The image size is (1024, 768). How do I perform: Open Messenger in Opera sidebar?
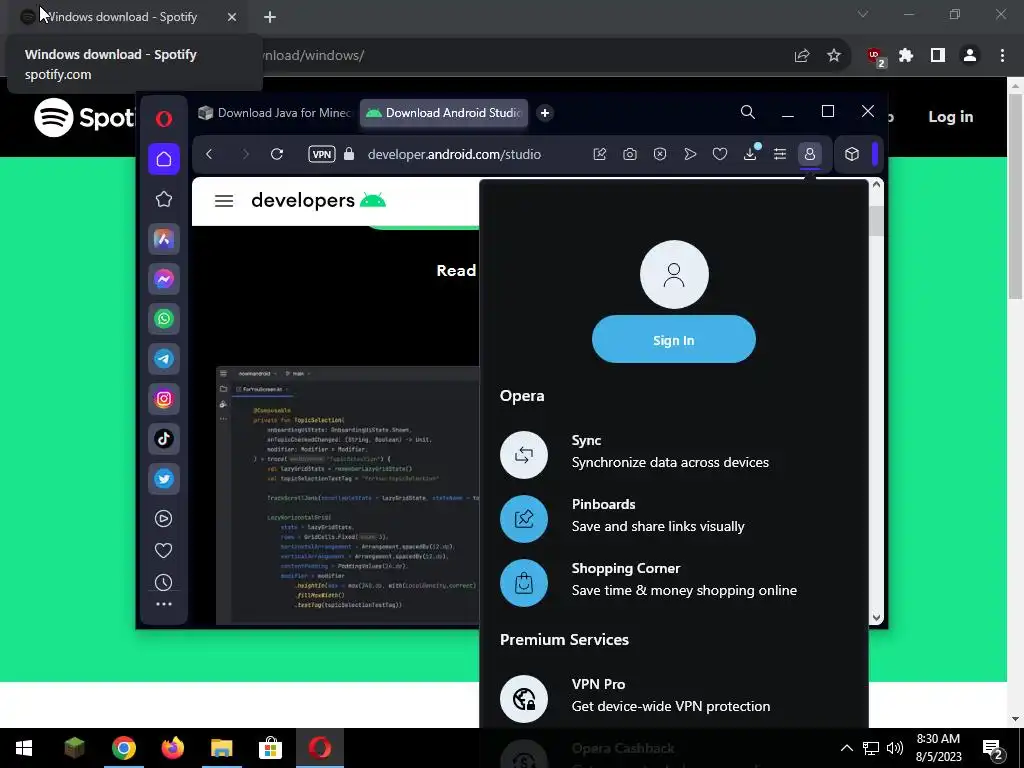[164, 279]
